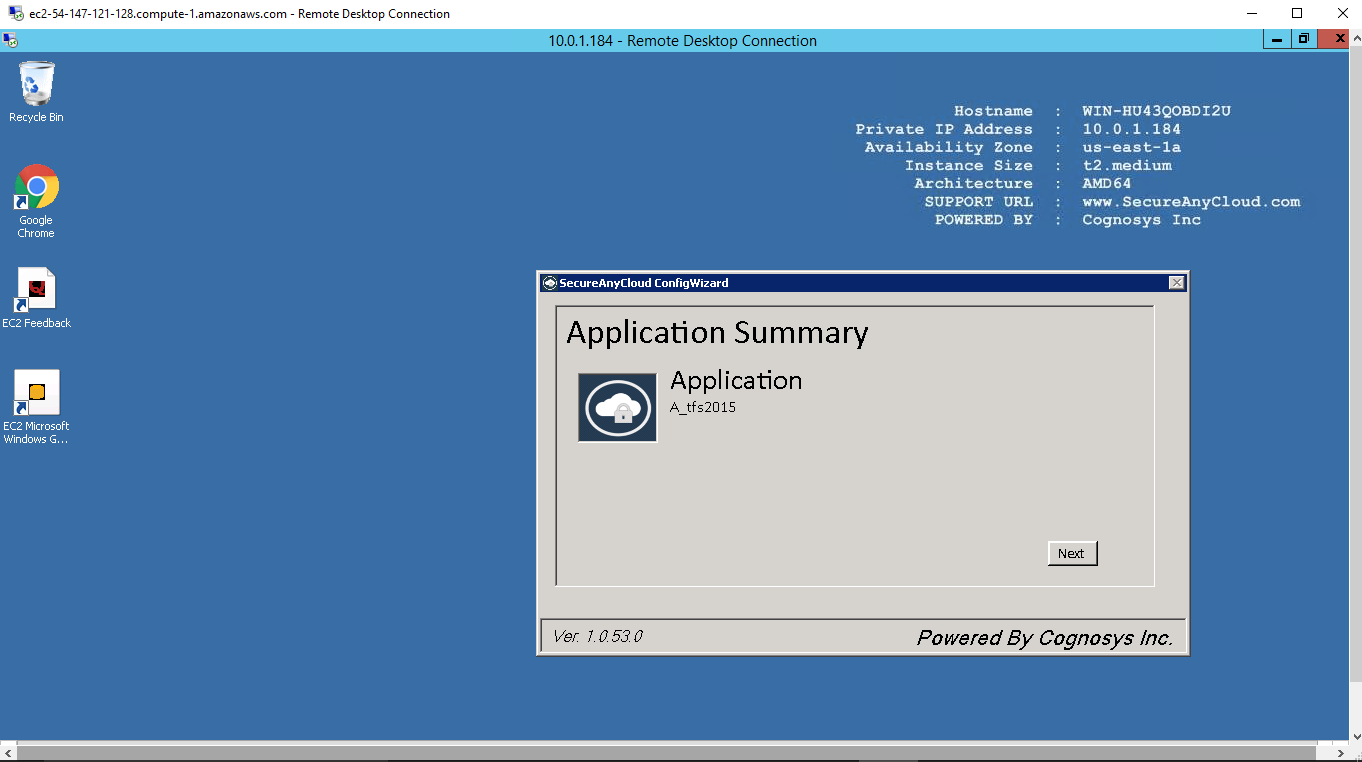Viewport: 1362px width, 762px height.
Task: Maximize the outer Remote Desktop Connection window
Action: click(1297, 14)
